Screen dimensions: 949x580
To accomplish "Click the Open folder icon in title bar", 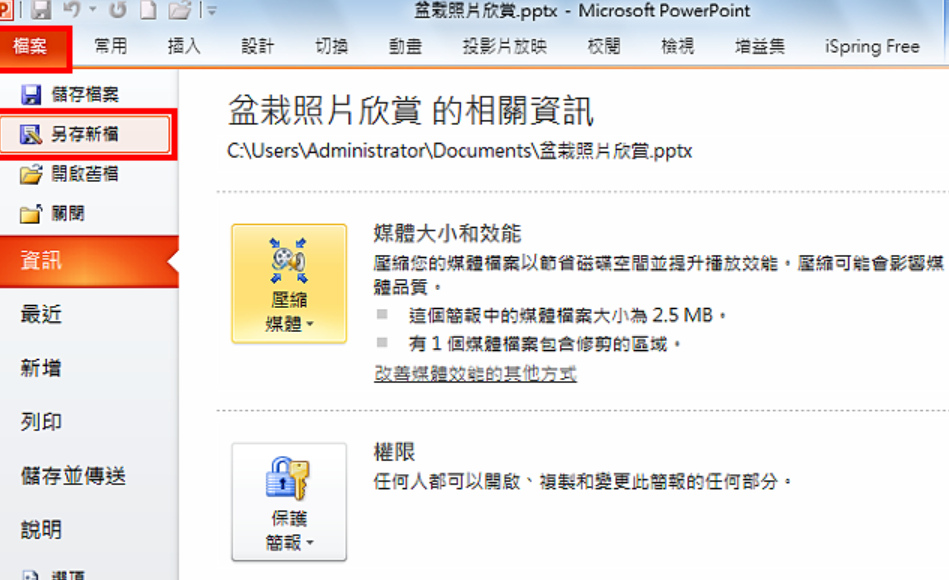I will [x=180, y=10].
